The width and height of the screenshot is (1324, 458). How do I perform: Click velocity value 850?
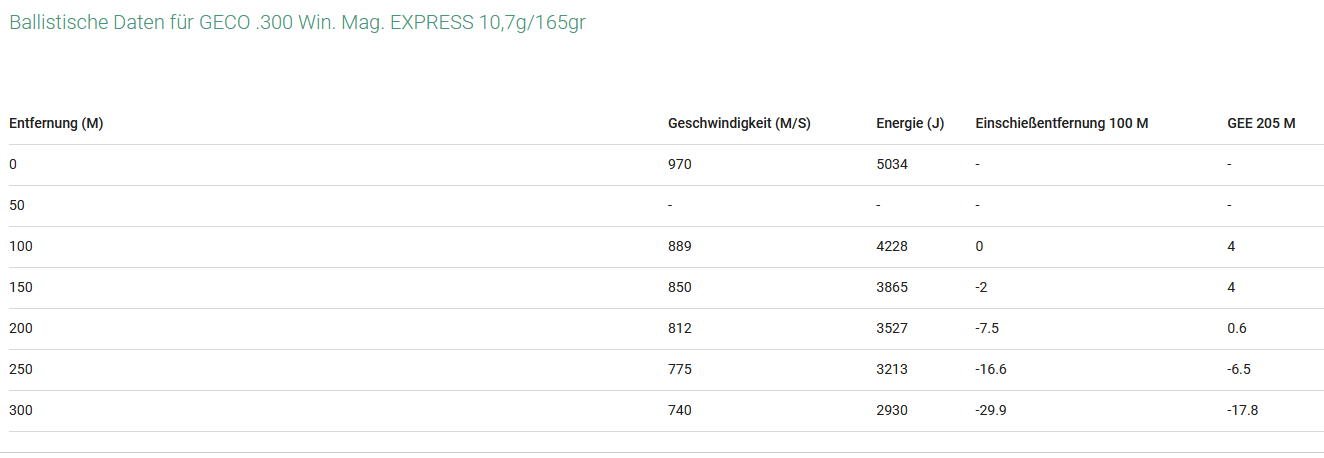(680, 287)
